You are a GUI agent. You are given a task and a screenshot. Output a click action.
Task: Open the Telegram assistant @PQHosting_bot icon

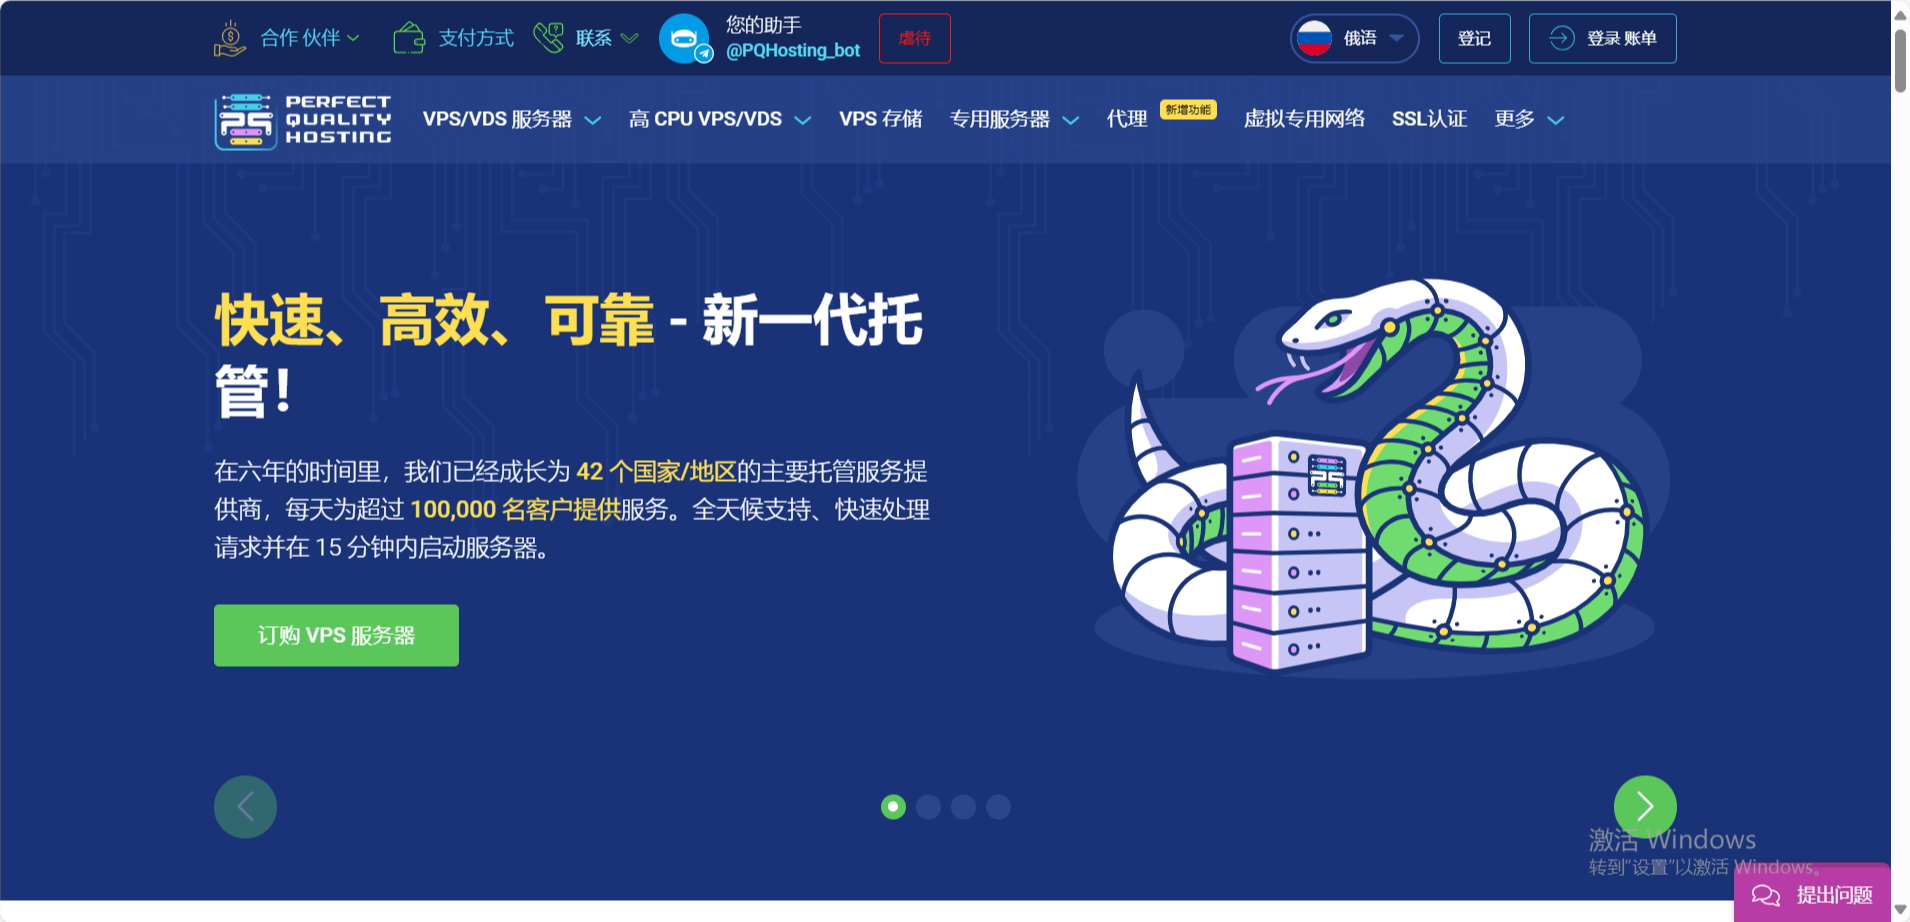[x=685, y=38]
